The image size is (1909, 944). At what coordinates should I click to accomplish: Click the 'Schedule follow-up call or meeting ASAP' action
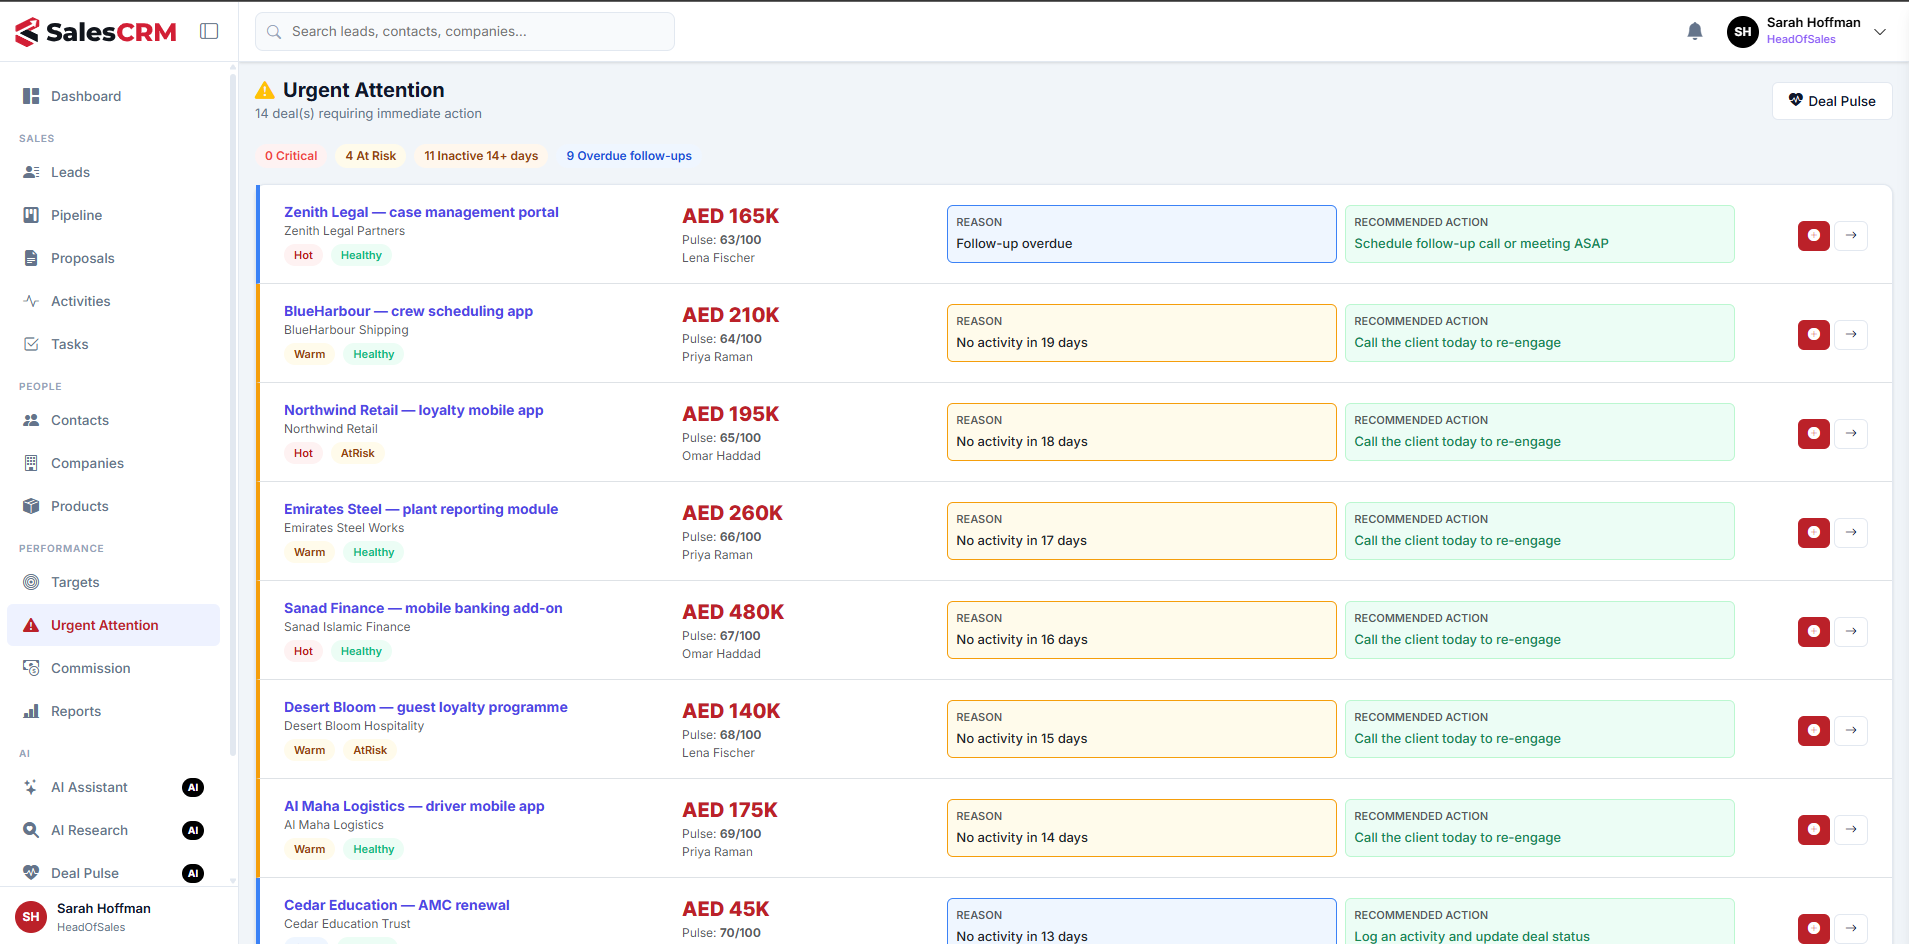(x=1481, y=243)
